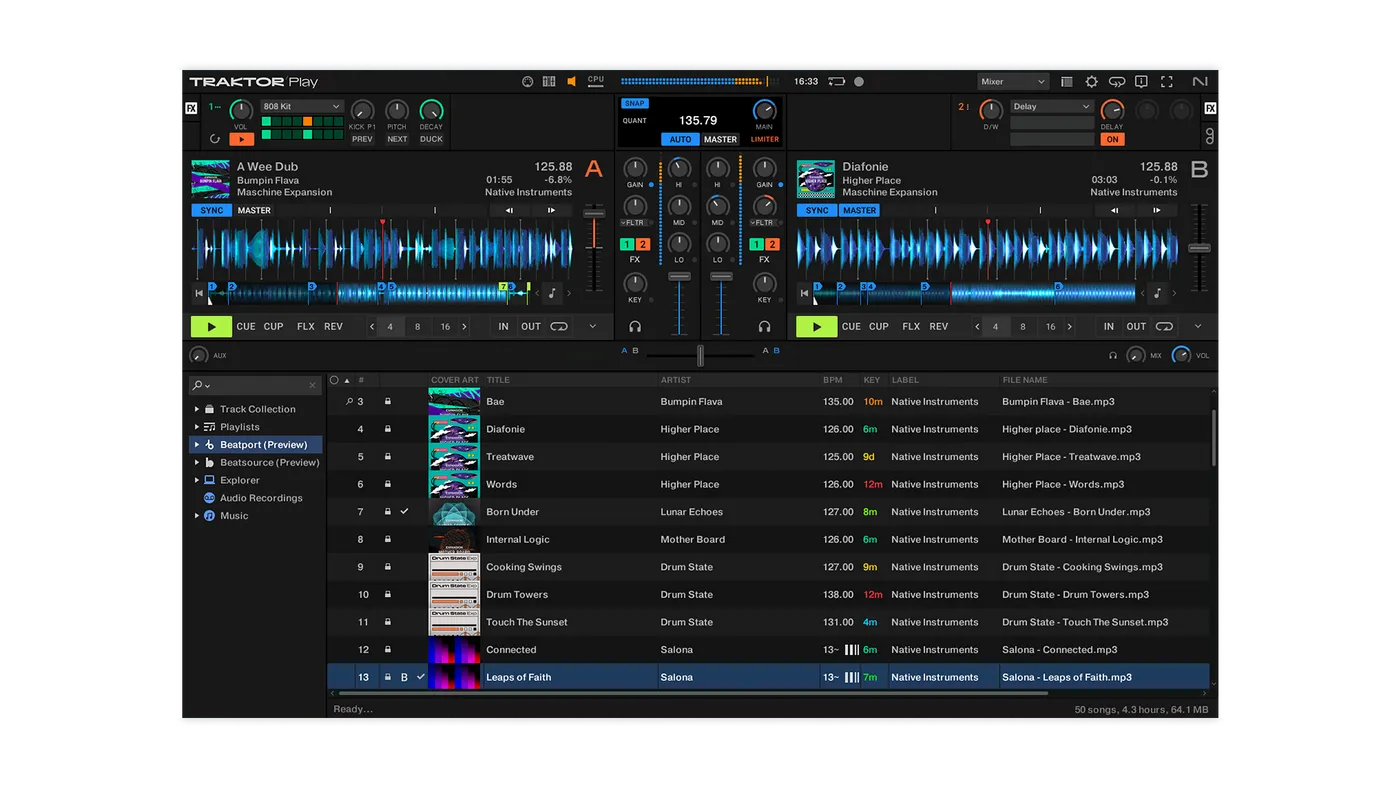Viewport: 1400px width, 788px height.
Task: Enable FLX flux mode on Deck A
Action: (x=306, y=327)
